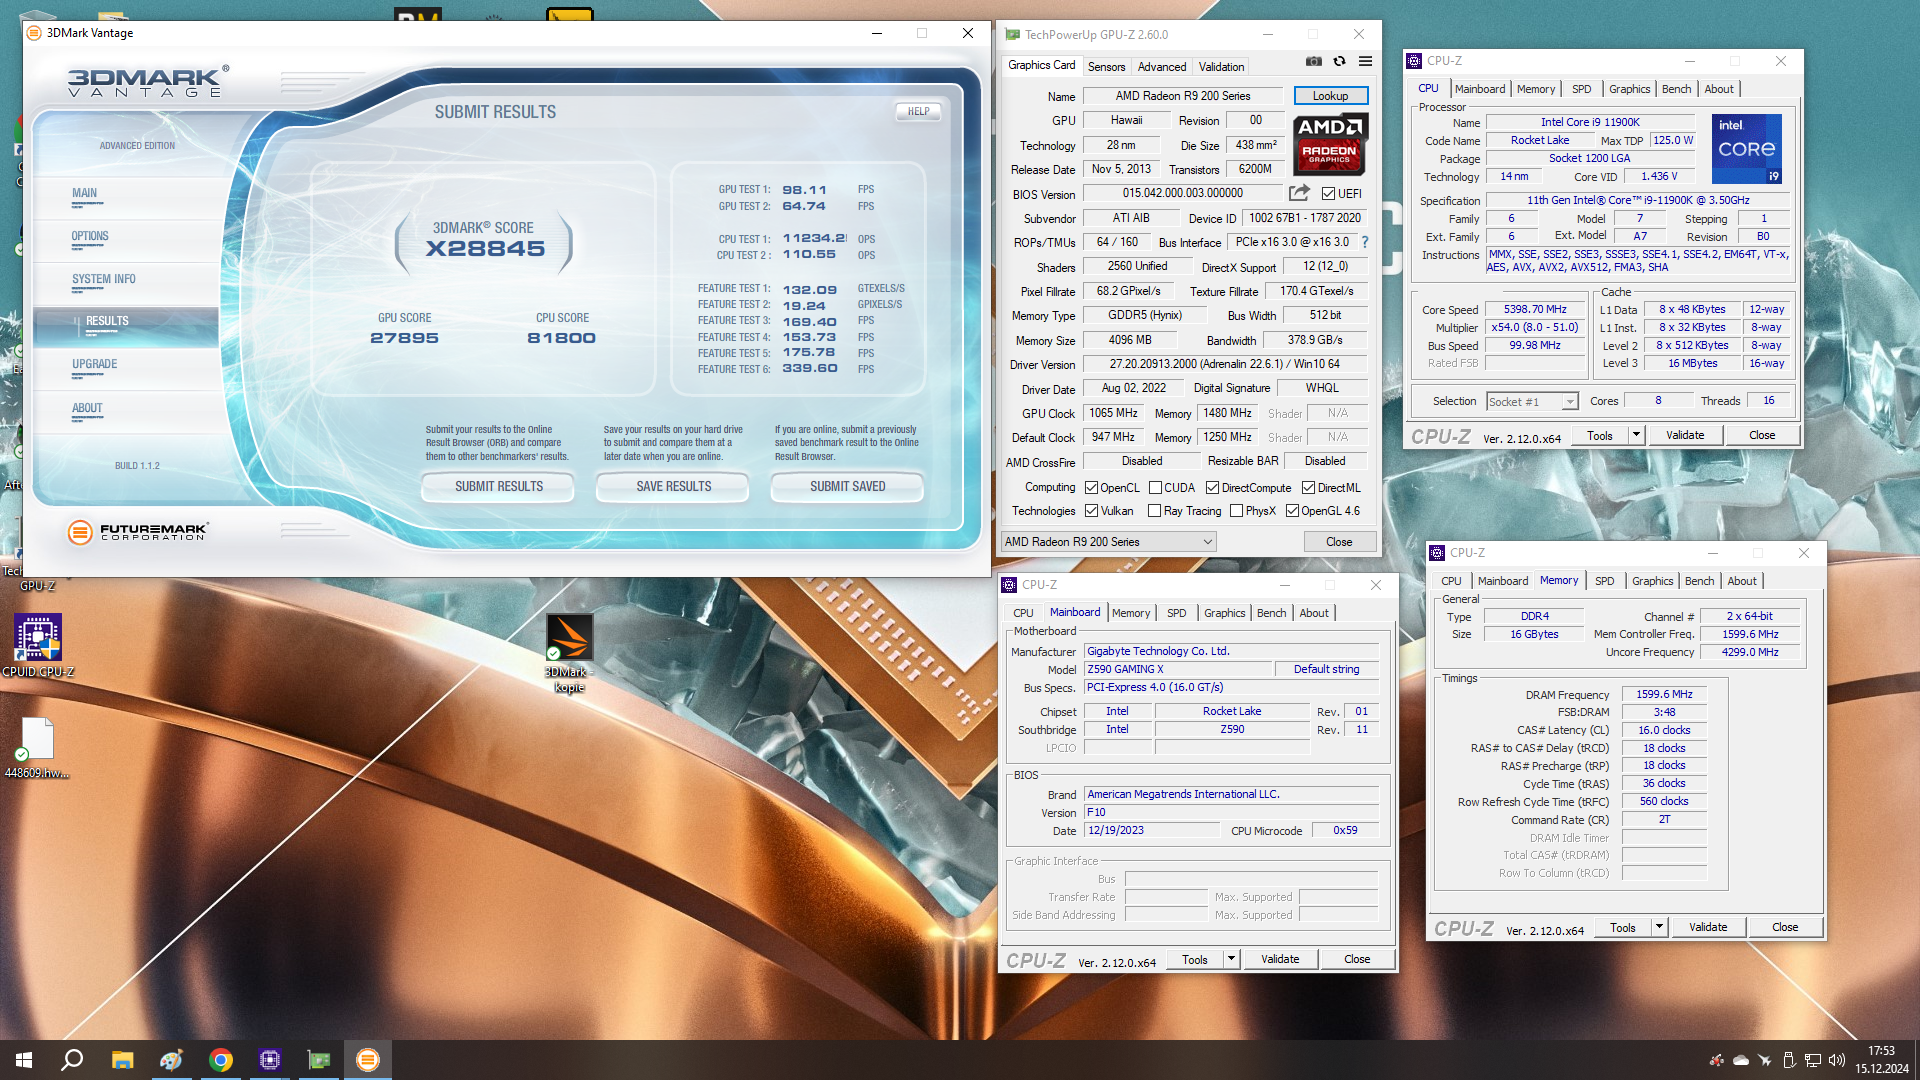Click the 3DMark Vantage title bar icon
1920x1080 pixels.
tap(34, 33)
